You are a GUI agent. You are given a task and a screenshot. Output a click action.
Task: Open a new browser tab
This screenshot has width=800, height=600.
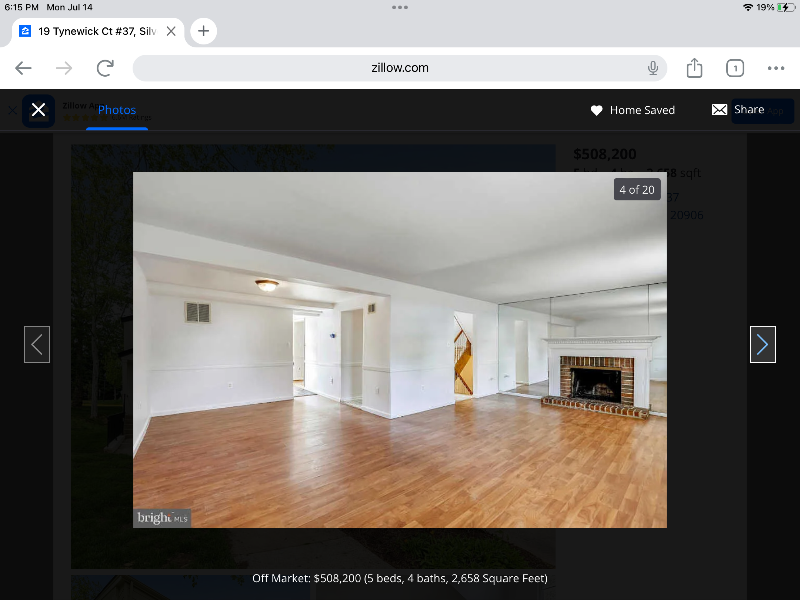(204, 31)
